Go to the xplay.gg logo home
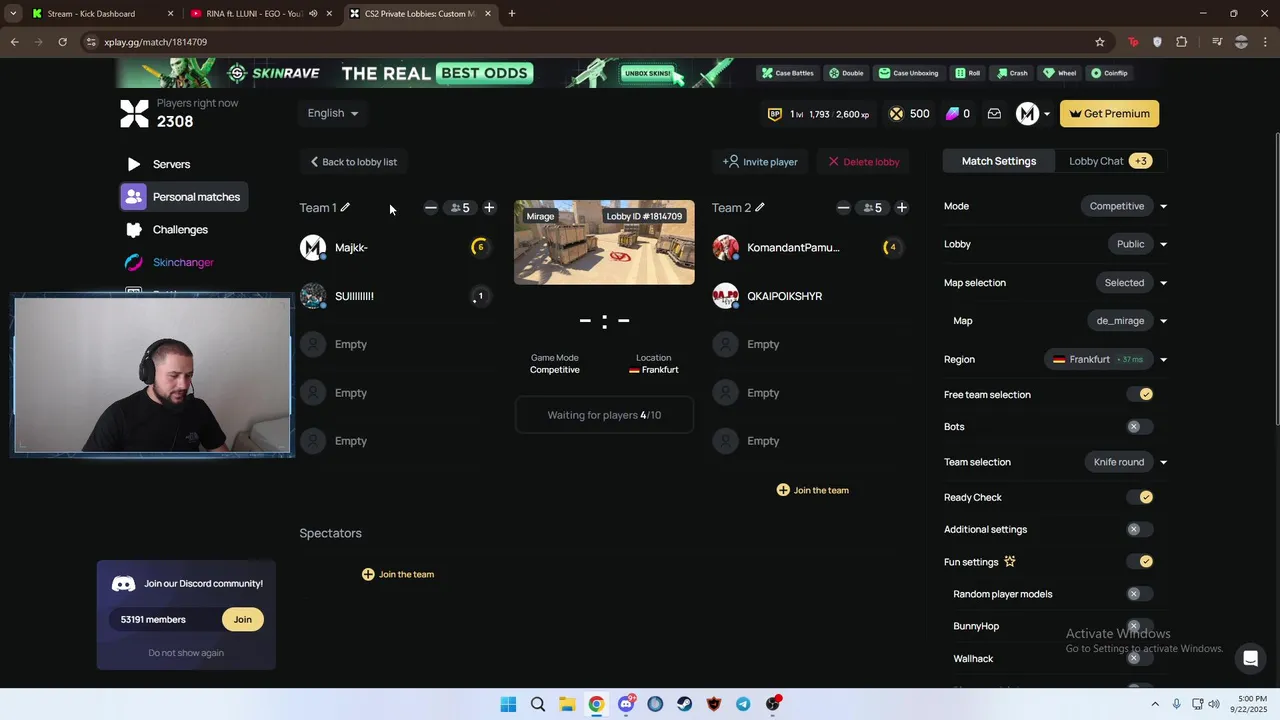 click(134, 113)
